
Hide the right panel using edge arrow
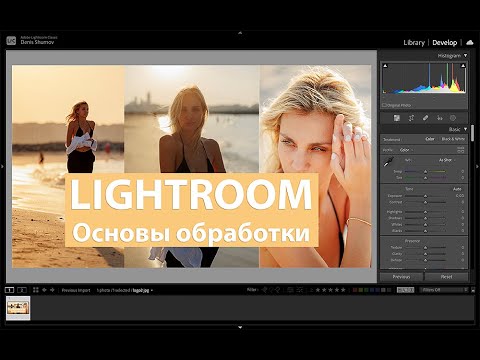click(478, 166)
